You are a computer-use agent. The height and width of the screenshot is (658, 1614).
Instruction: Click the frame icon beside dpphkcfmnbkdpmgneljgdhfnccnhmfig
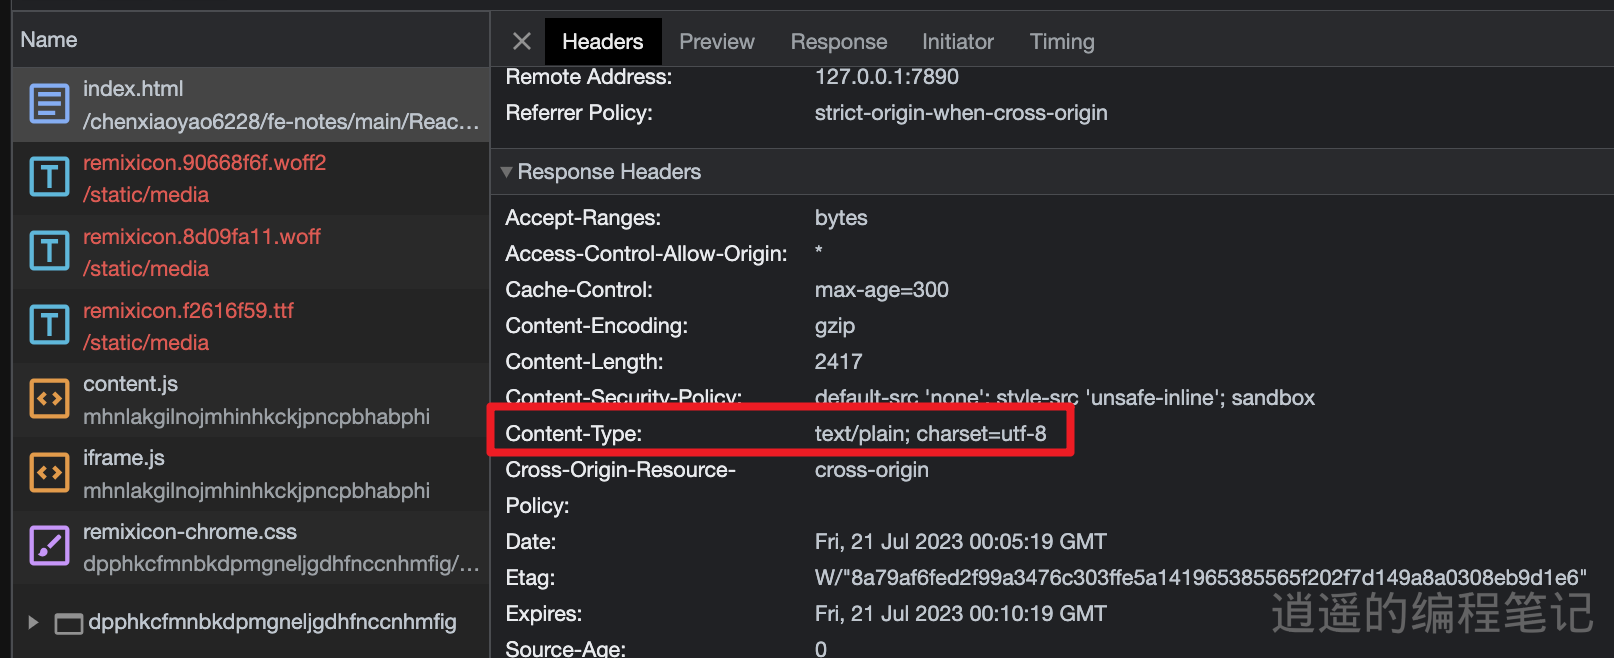point(69,623)
